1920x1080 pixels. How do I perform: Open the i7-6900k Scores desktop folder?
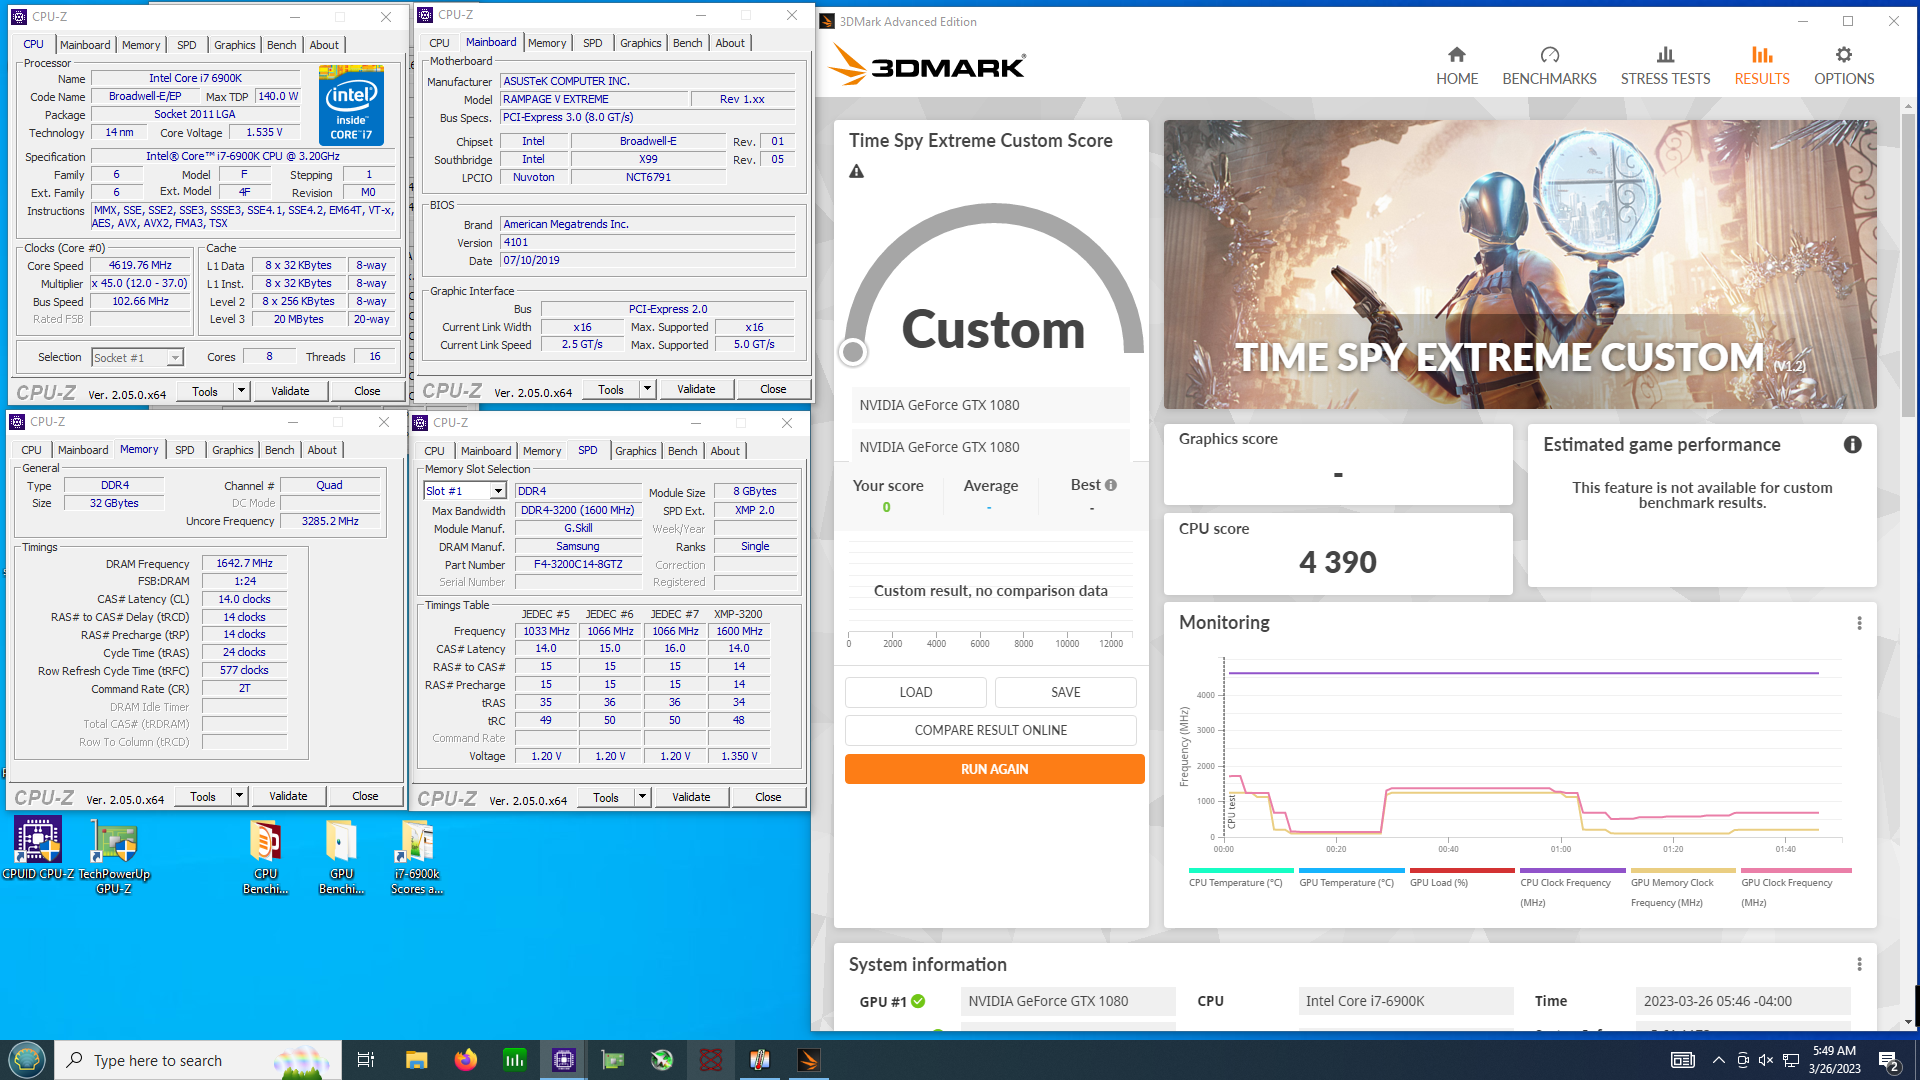[416, 857]
